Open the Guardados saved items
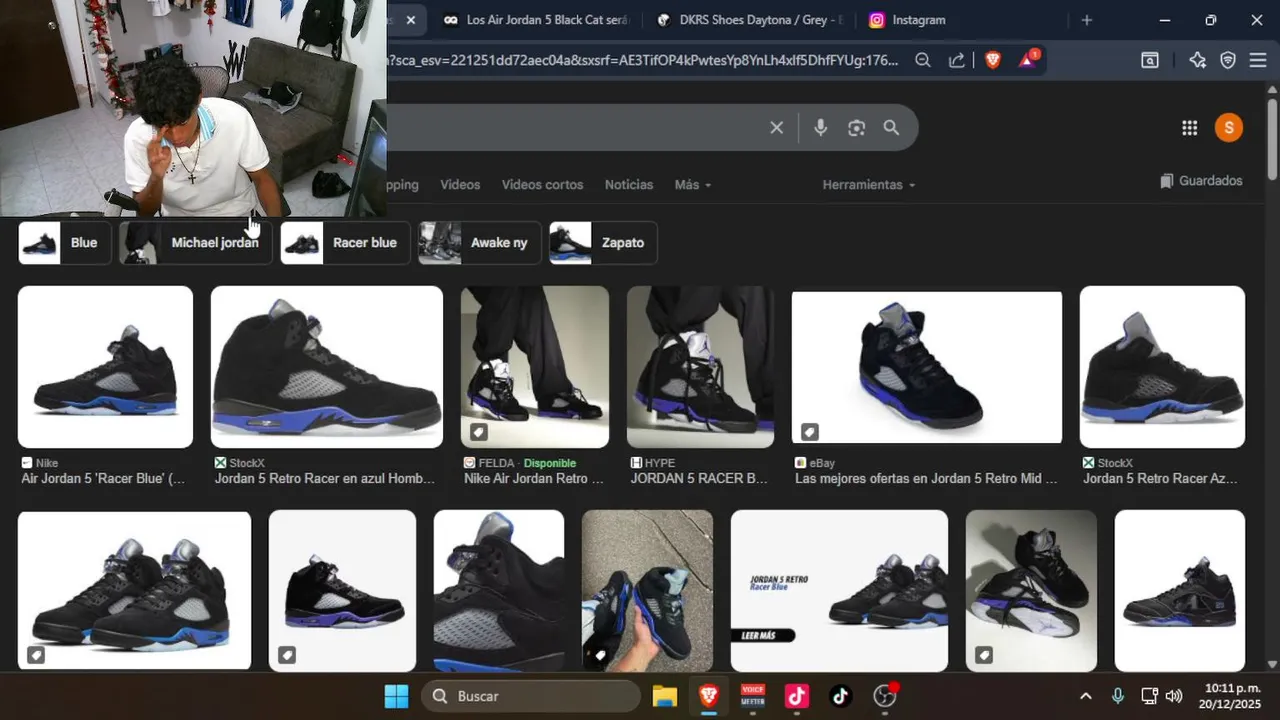The width and height of the screenshot is (1280, 720). (1201, 181)
